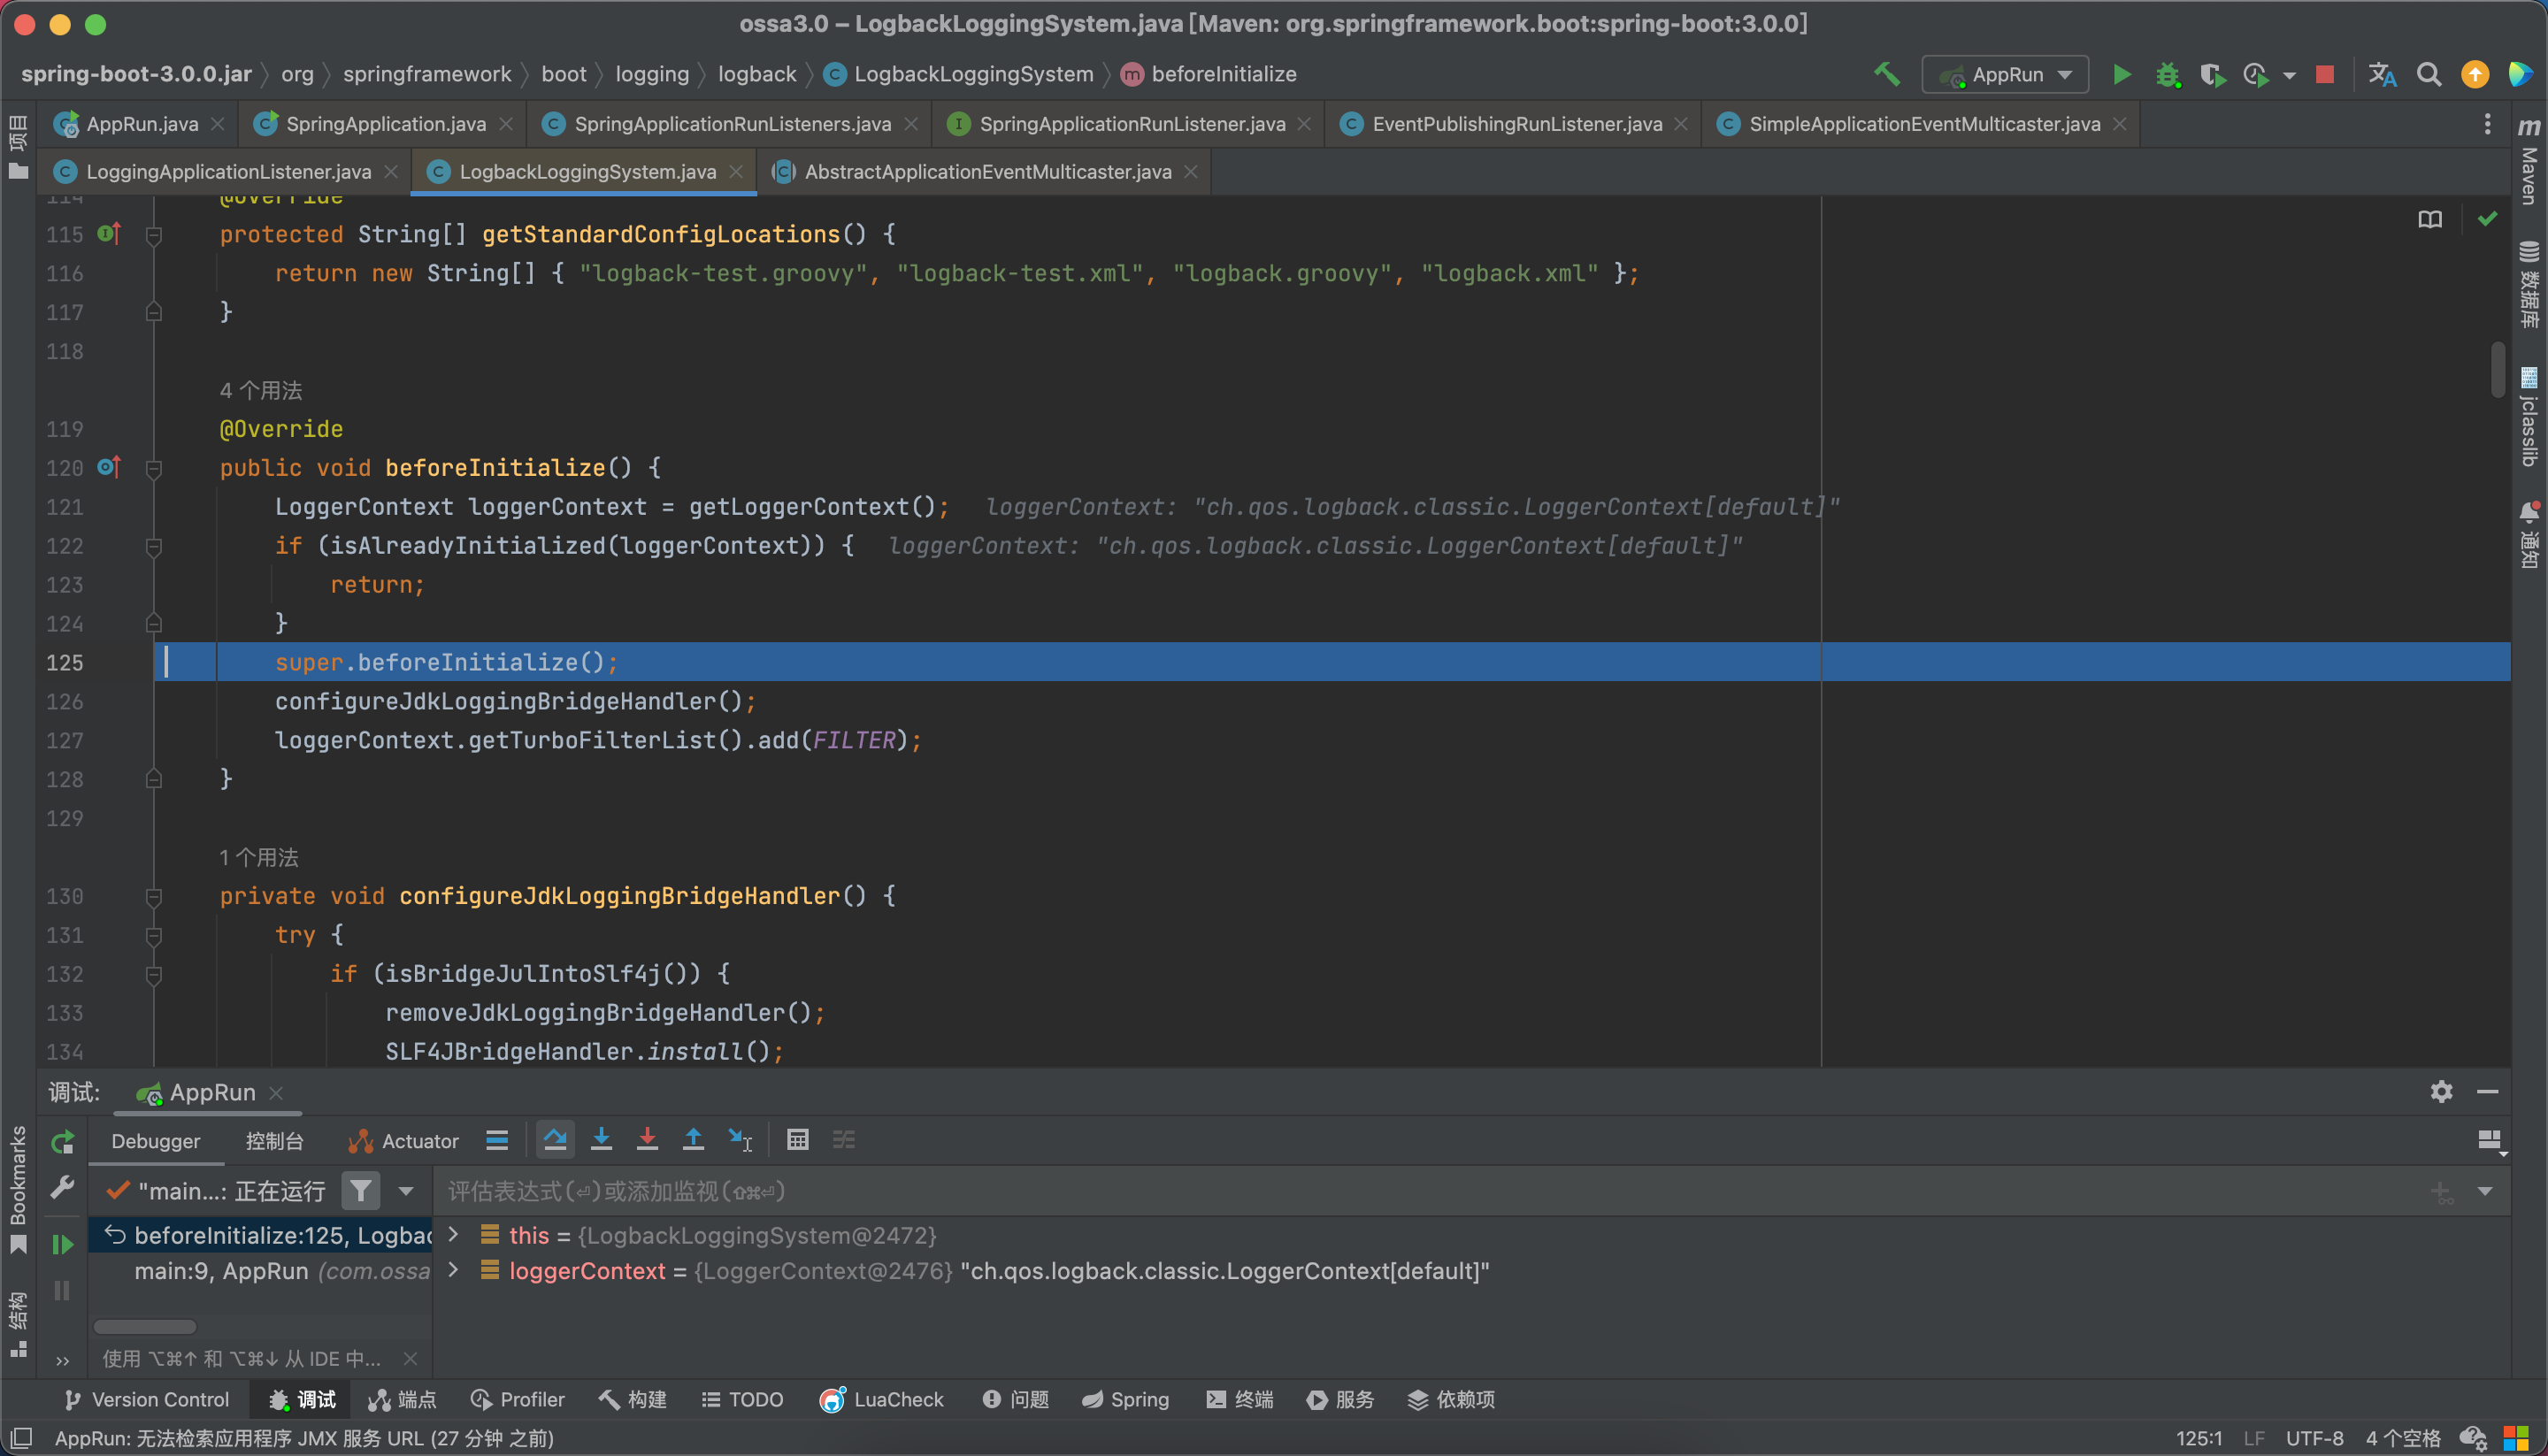
Task: Open the editor tabs more-options menu
Action: (2487, 124)
